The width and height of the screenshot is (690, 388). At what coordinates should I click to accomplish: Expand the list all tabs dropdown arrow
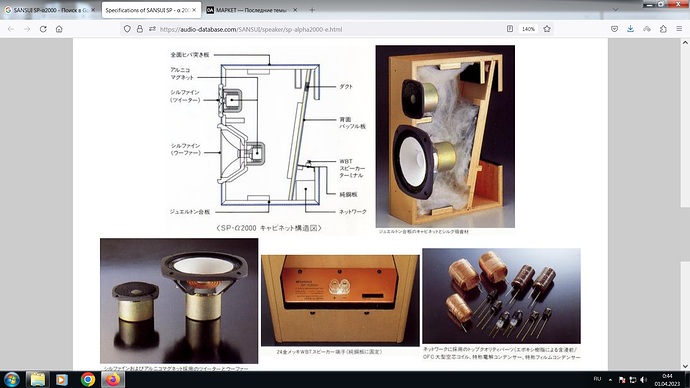(x=615, y=10)
